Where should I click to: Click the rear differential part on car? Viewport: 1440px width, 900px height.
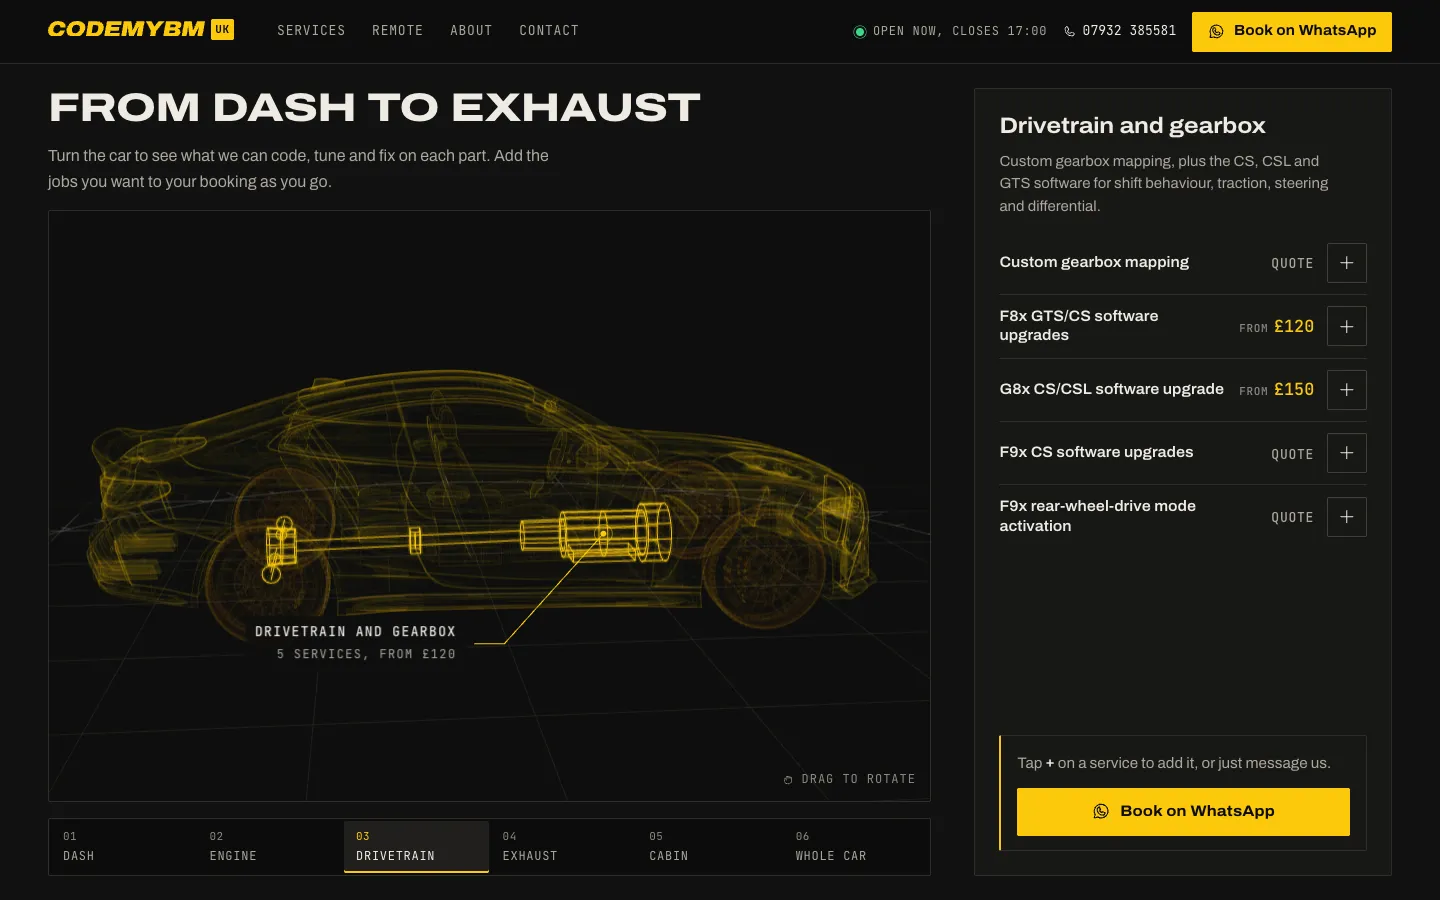280,550
